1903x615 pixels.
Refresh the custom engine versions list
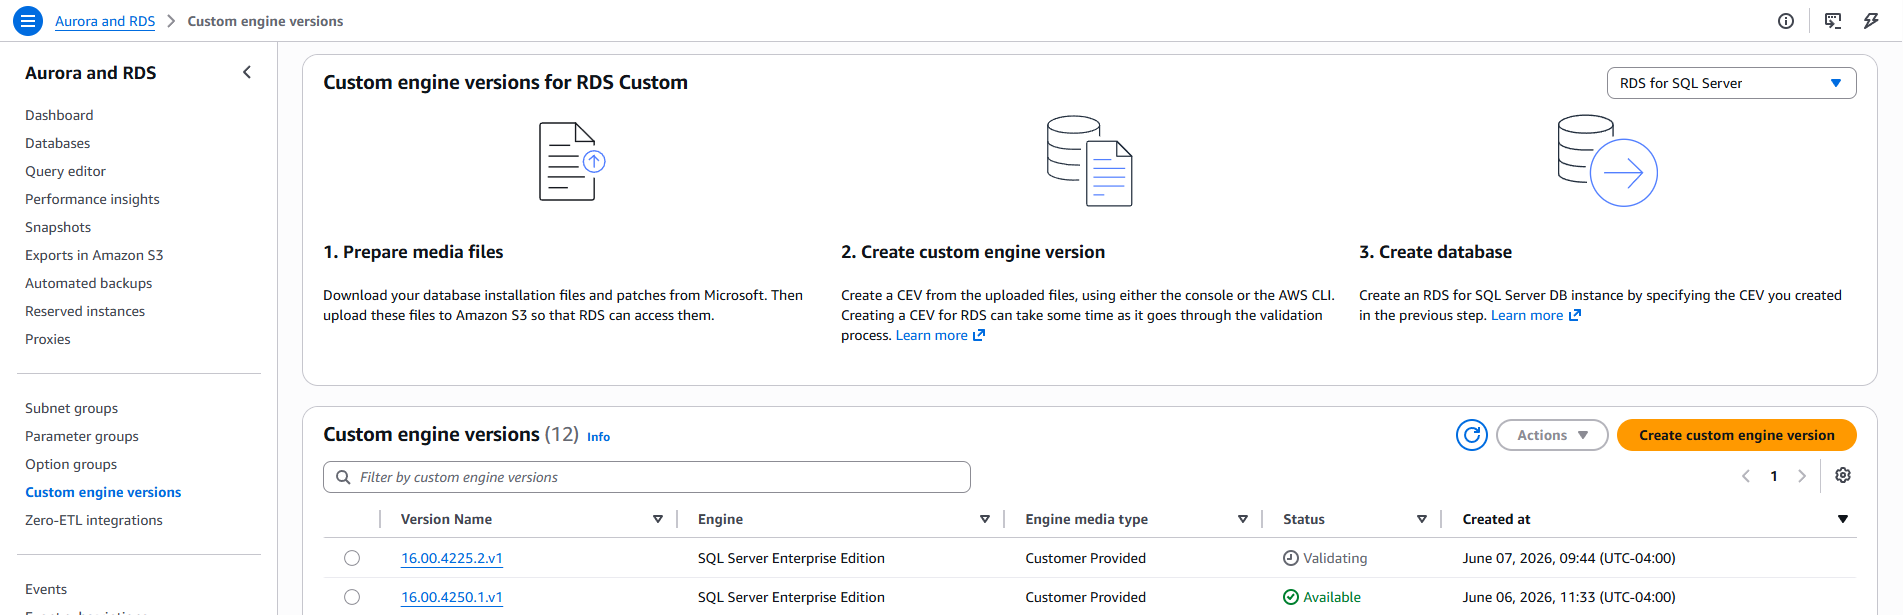pos(1472,435)
